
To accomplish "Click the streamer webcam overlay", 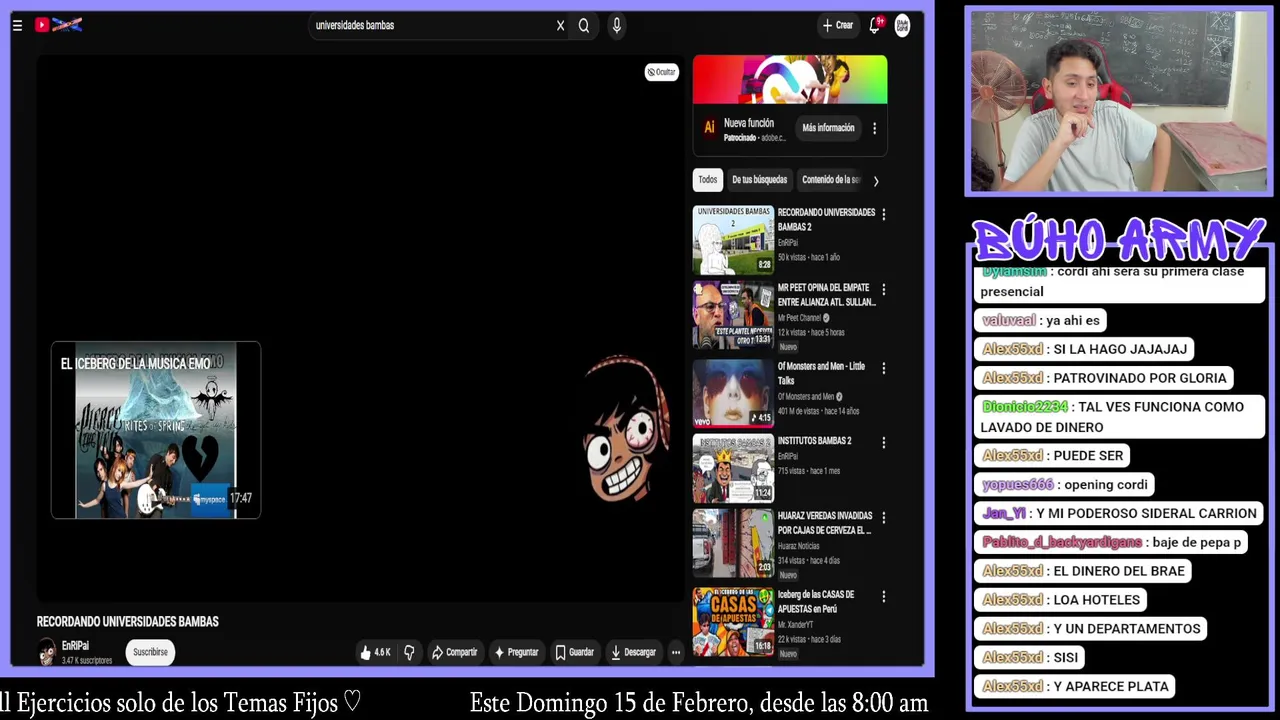I will pos(1119,101).
